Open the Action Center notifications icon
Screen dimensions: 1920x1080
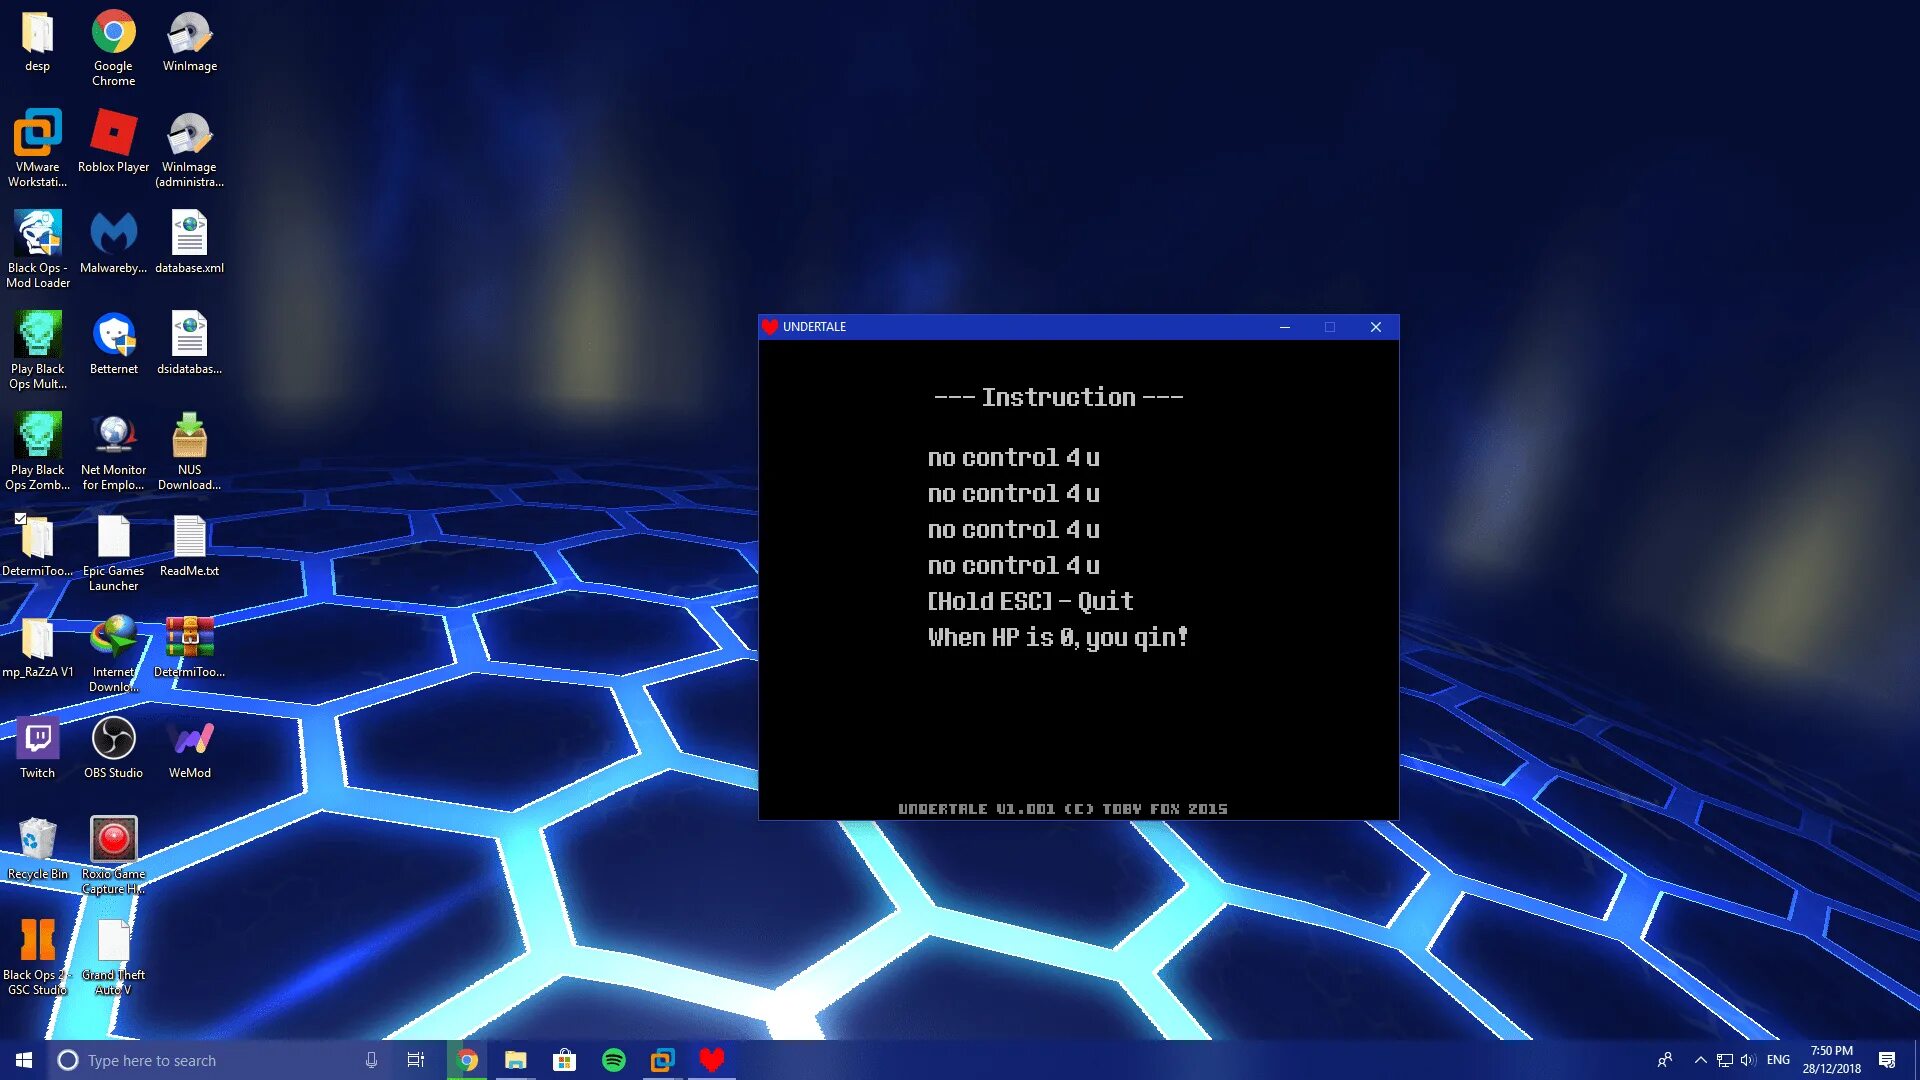1886,1060
